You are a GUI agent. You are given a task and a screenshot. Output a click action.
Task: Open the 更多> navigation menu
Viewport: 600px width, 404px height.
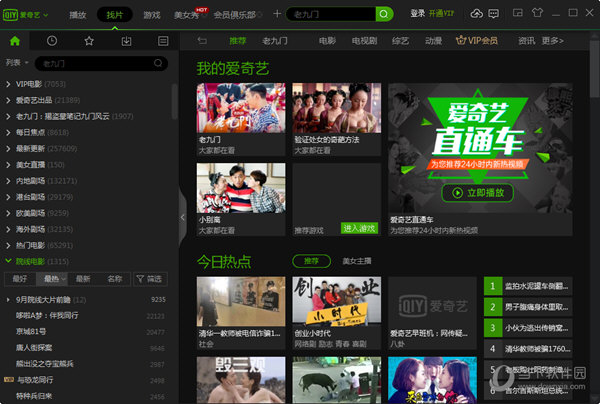coord(552,41)
